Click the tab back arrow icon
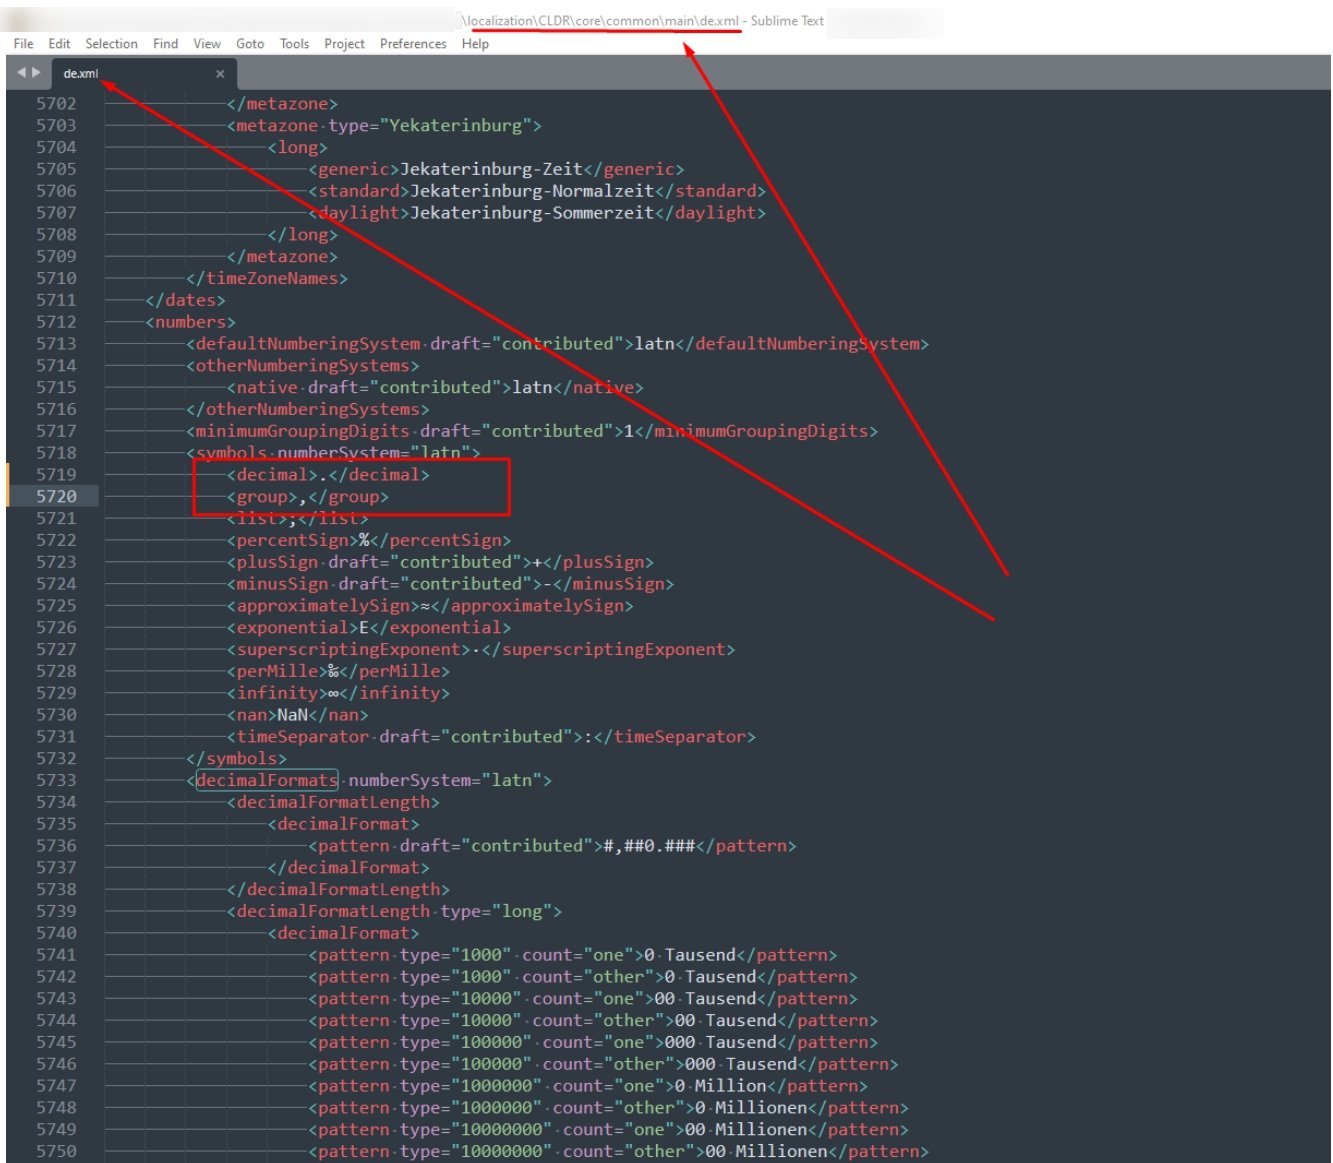The image size is (1333, 1163). (x=21, y=72)
